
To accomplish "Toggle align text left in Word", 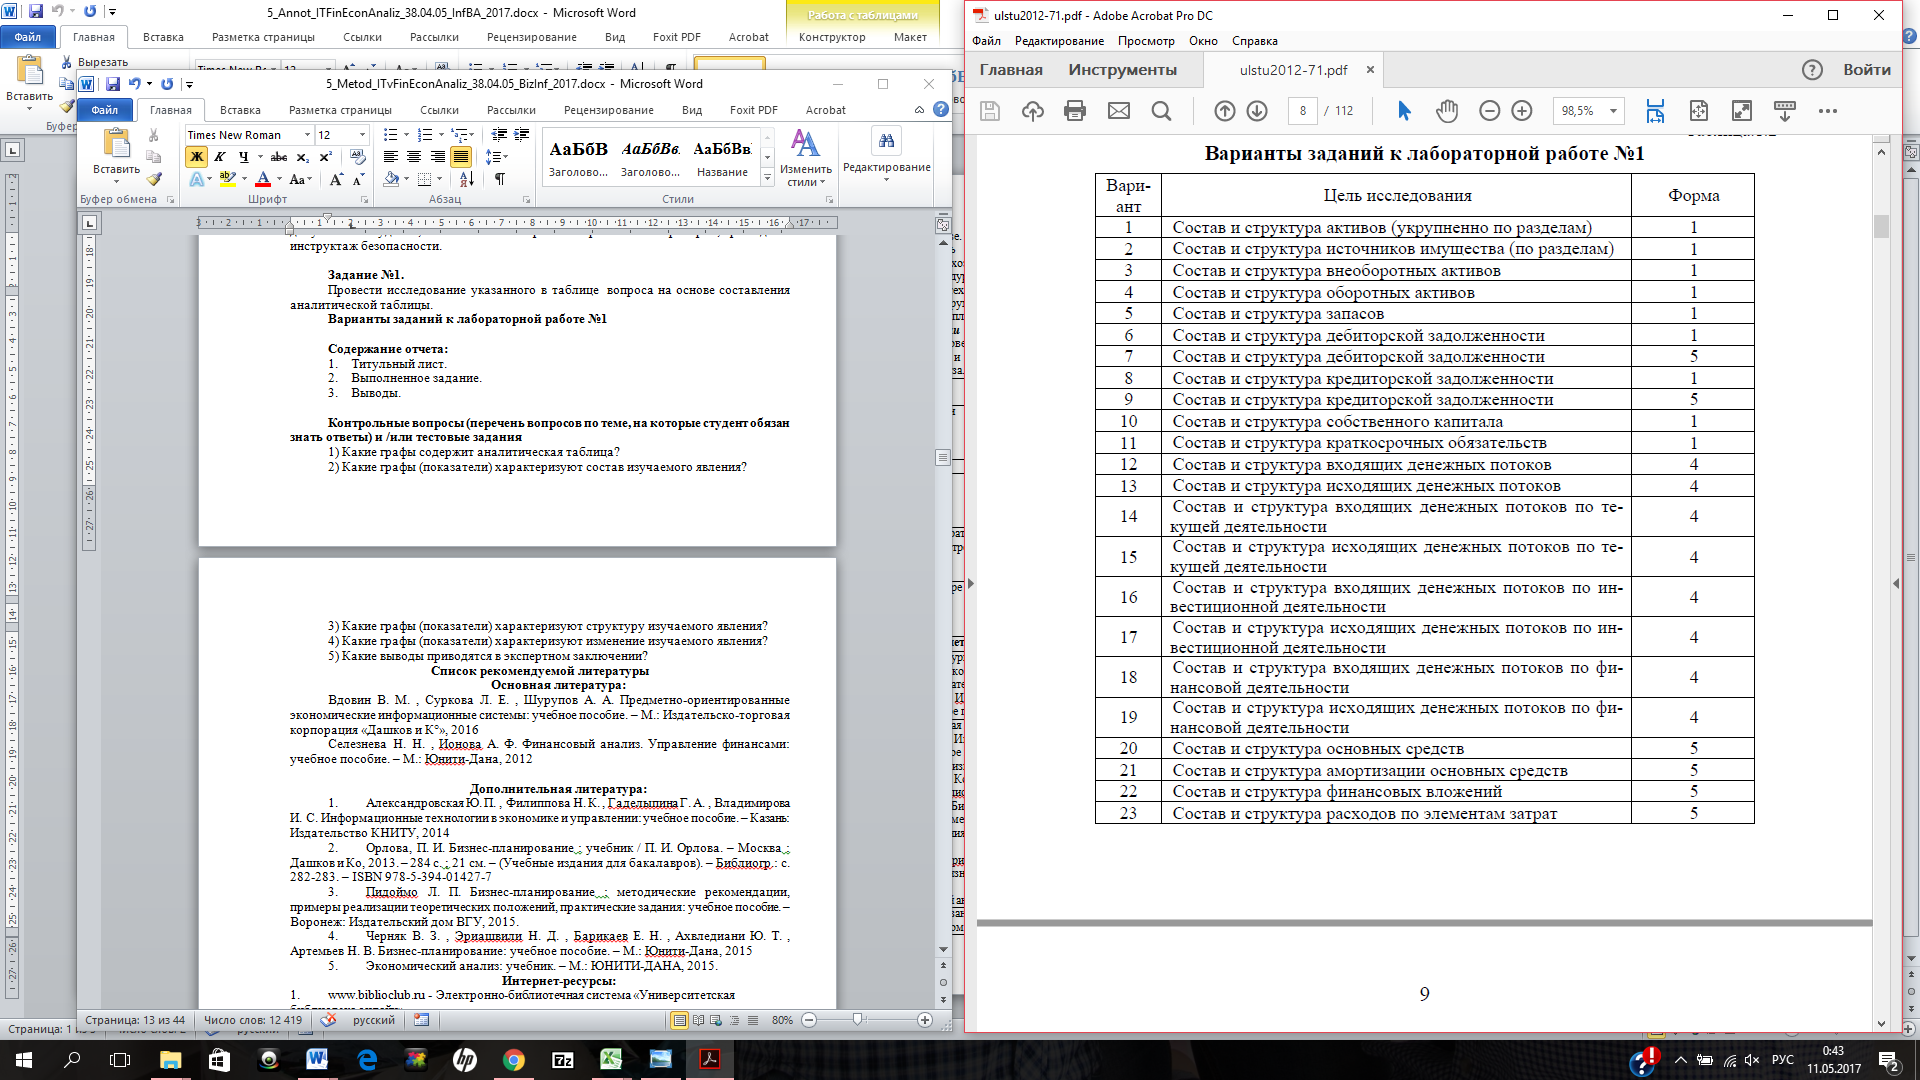I will [x=391, y=157].
